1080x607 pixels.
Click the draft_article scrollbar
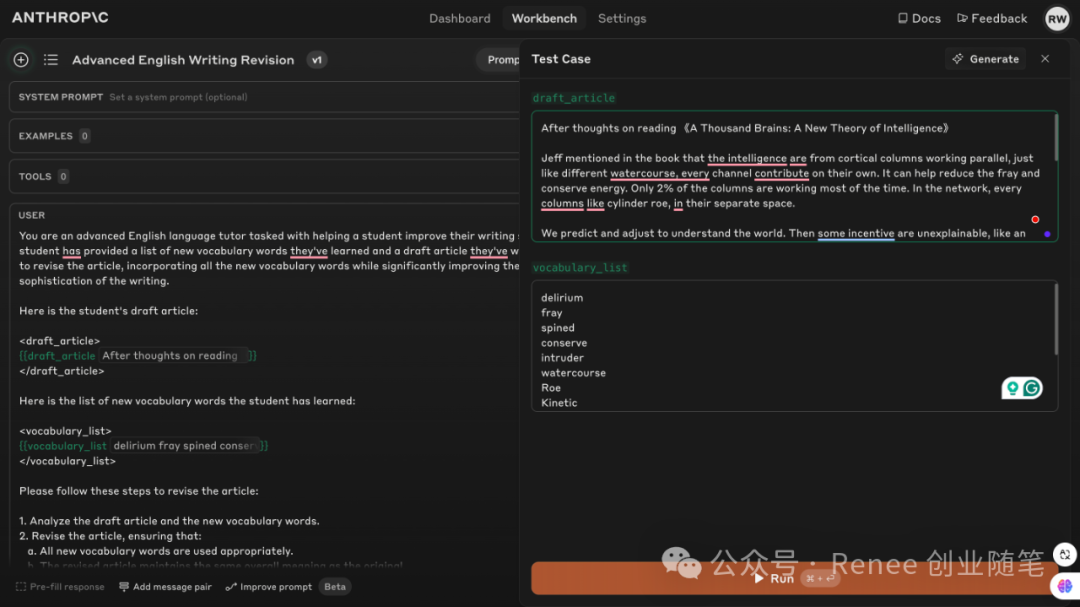coord(1055,138)
